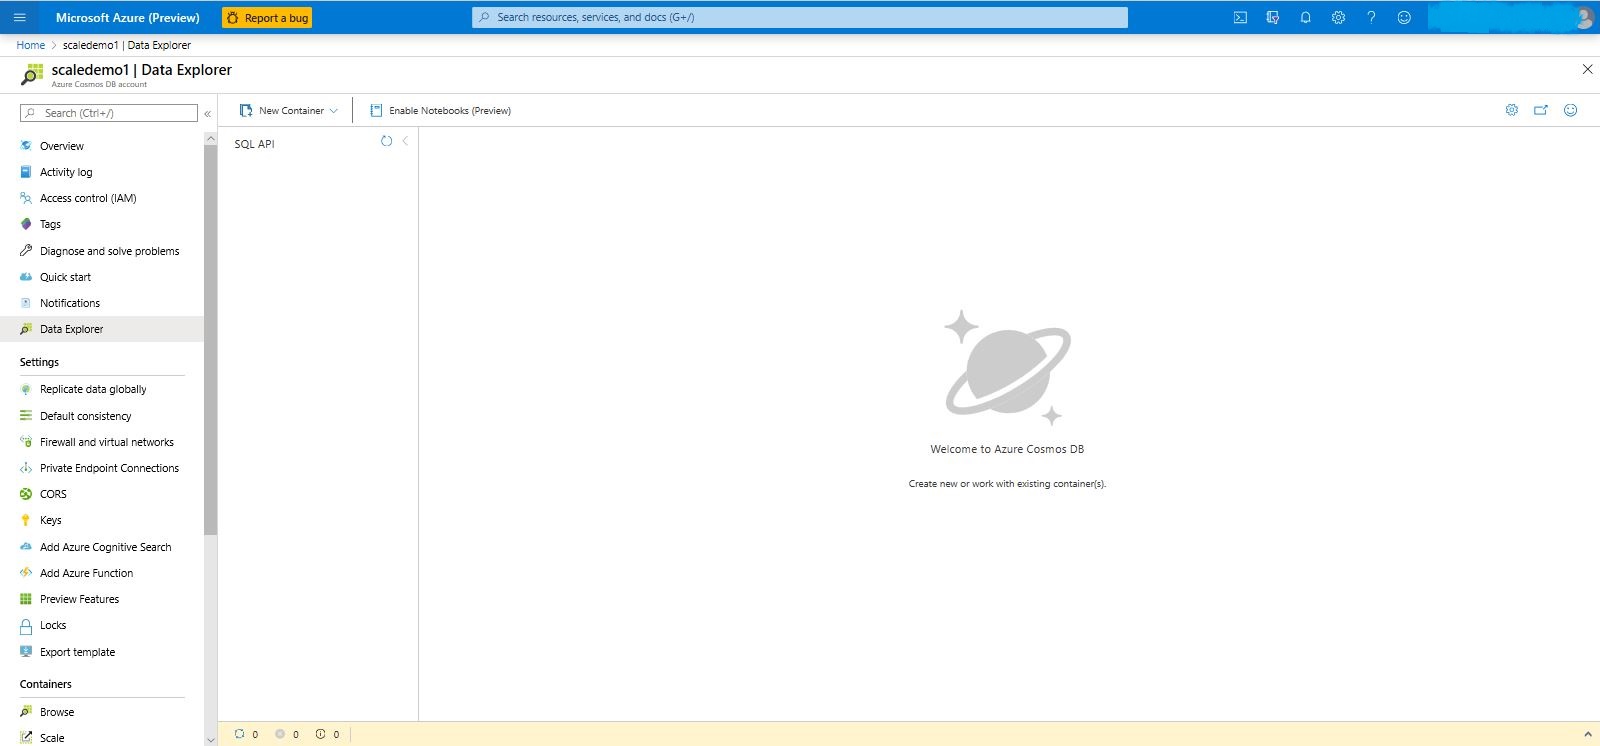The image size is (1600, 746).
Task: Click the Home breadcrumb link
Action: click(x=30, y=45)
